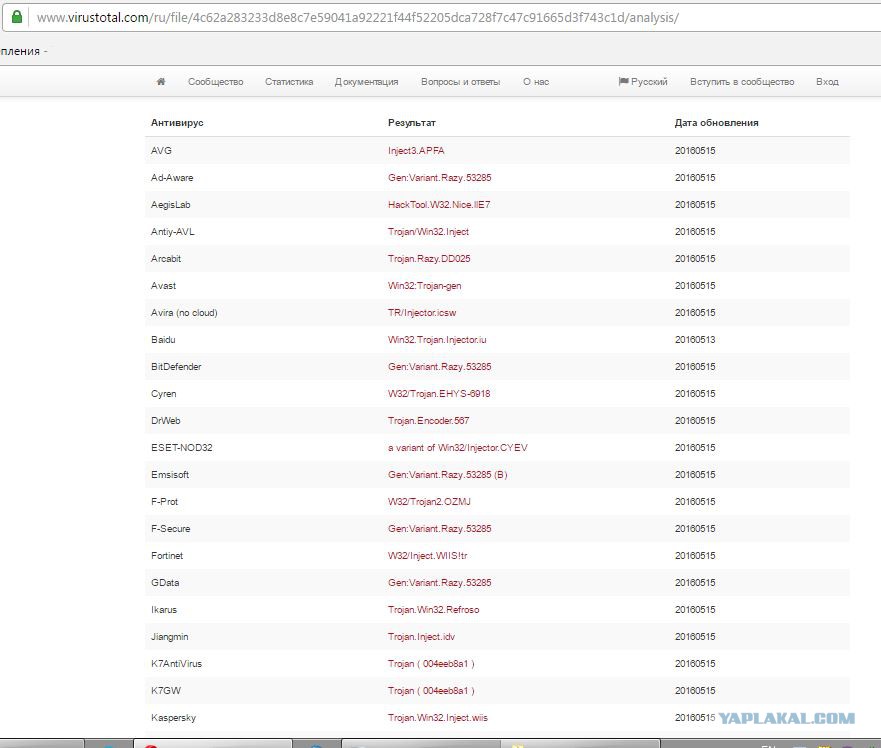Select the Antiy-AVL antivirus name
This screenshot has width=881, height=748.
(x=172, y=232)
